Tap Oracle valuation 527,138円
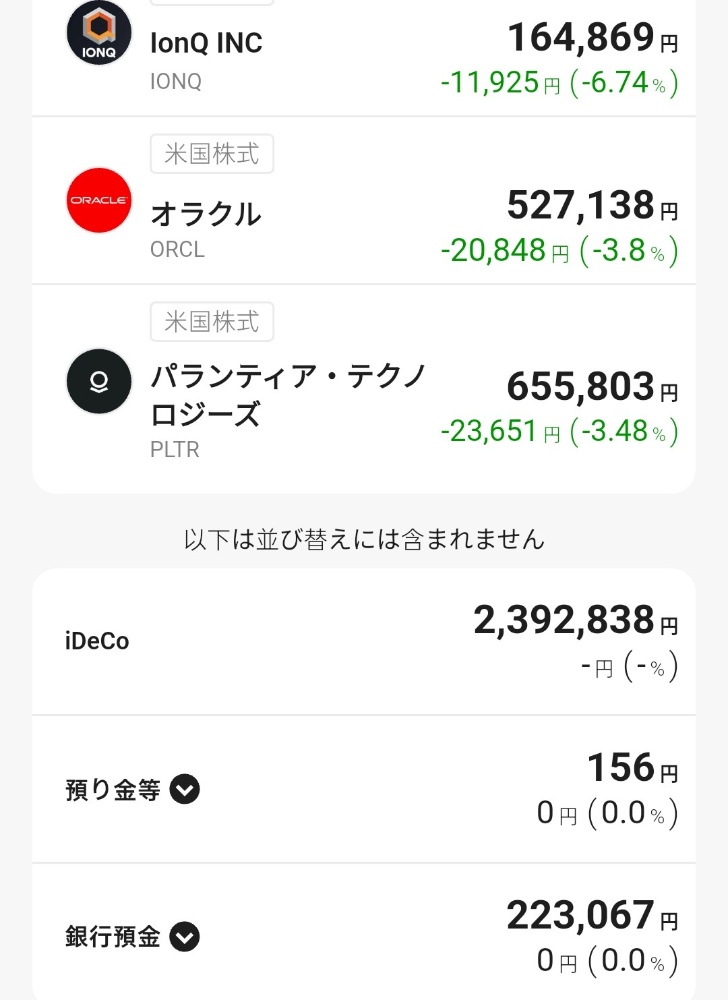Image resolution: width=728 pixels, height=1000 pixels. (x=593, y=205)
